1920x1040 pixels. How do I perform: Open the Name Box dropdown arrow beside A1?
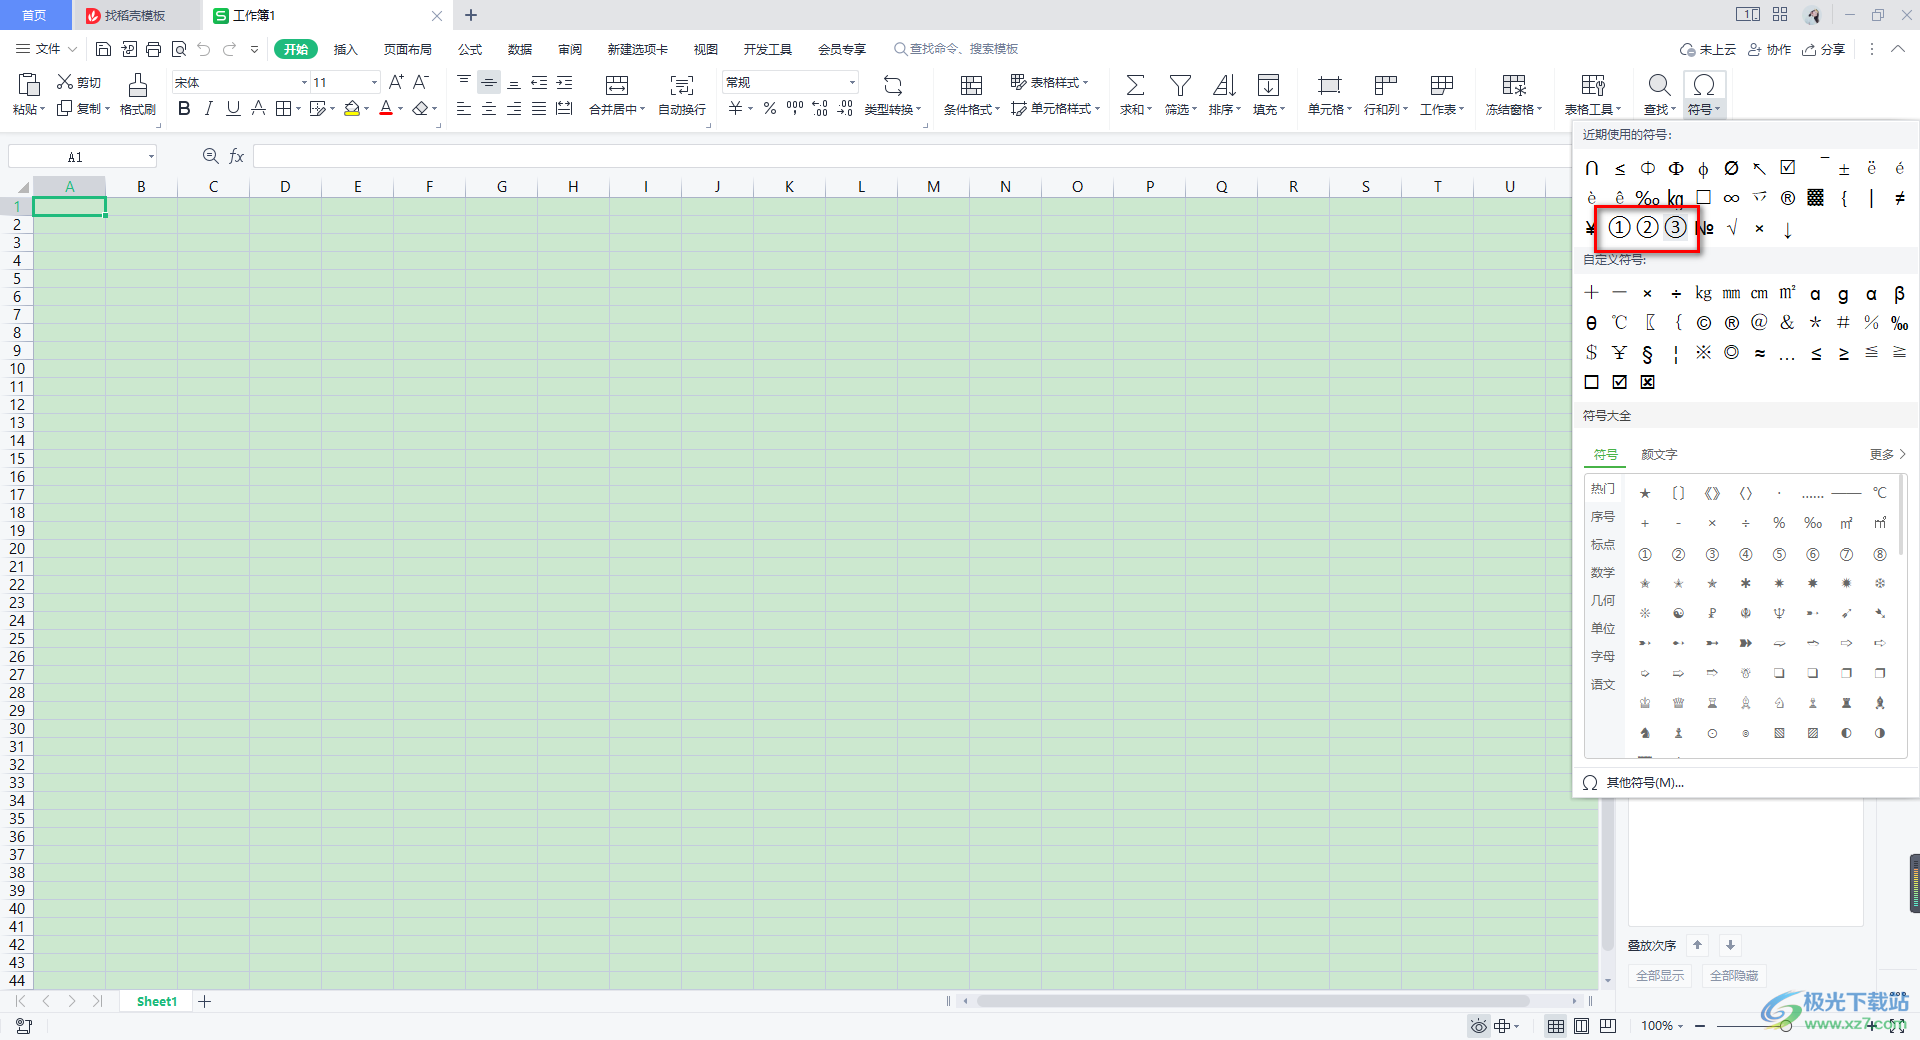[x=151, y=156]
